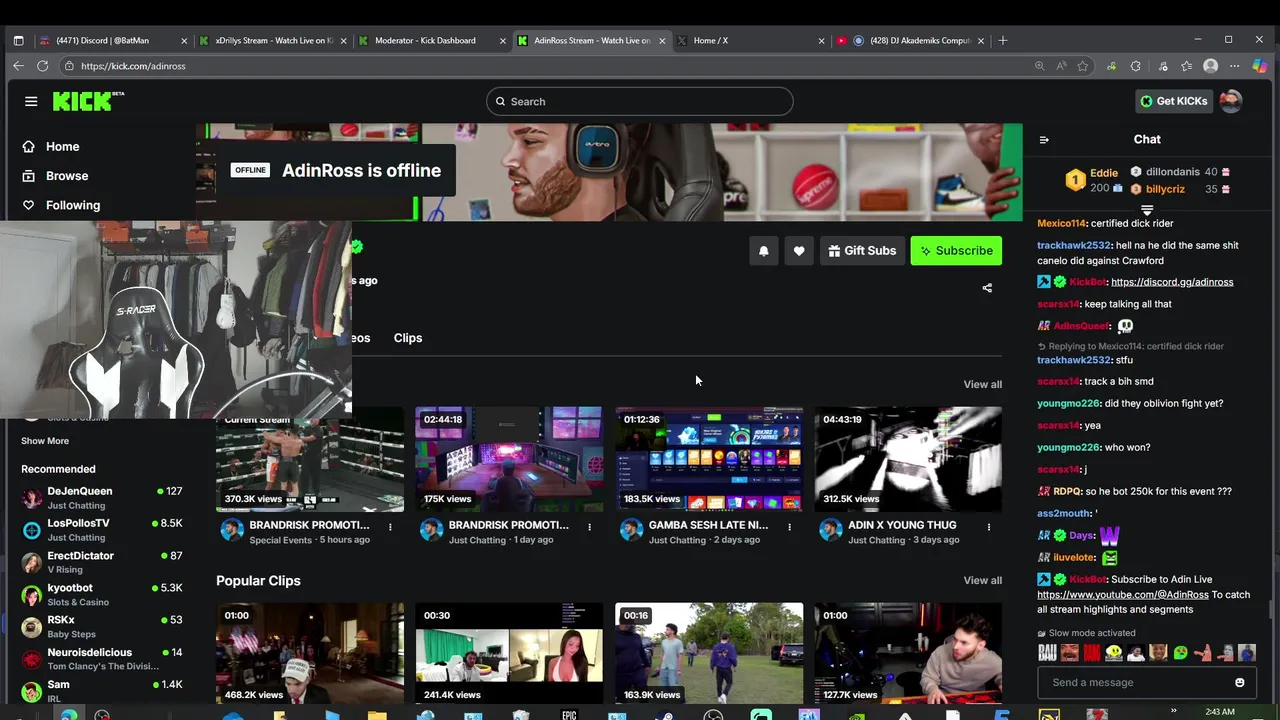This screenshot has height=720, width=1280.
Task: Play the 163.9K views clip
Action: tap(709, 653)
